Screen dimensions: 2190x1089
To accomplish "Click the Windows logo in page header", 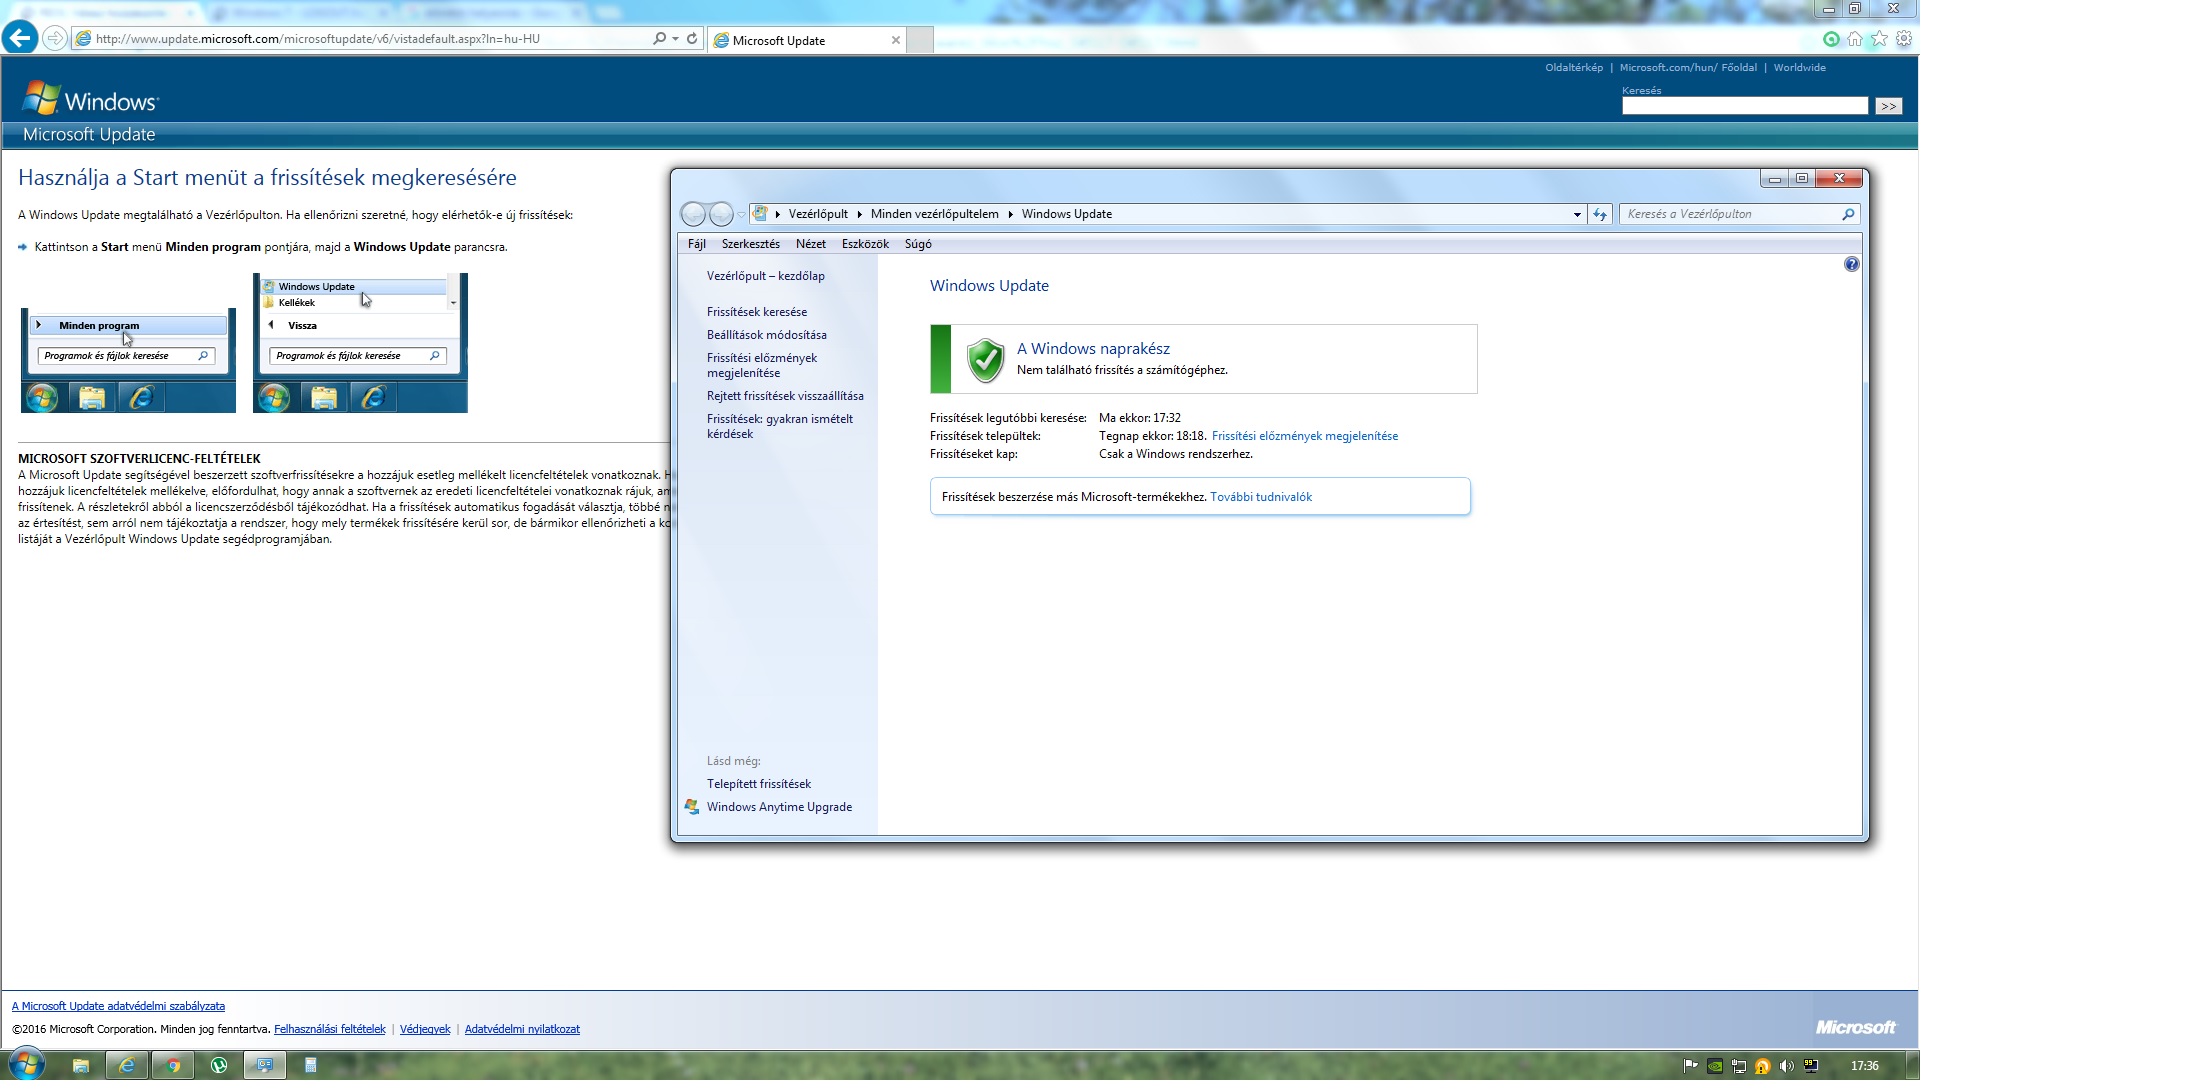I will [x=90, y=99].
